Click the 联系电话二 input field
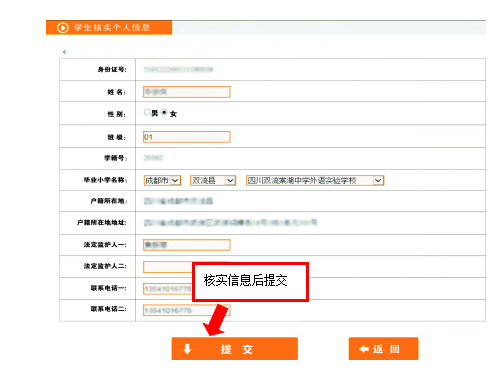 point(187,310)
